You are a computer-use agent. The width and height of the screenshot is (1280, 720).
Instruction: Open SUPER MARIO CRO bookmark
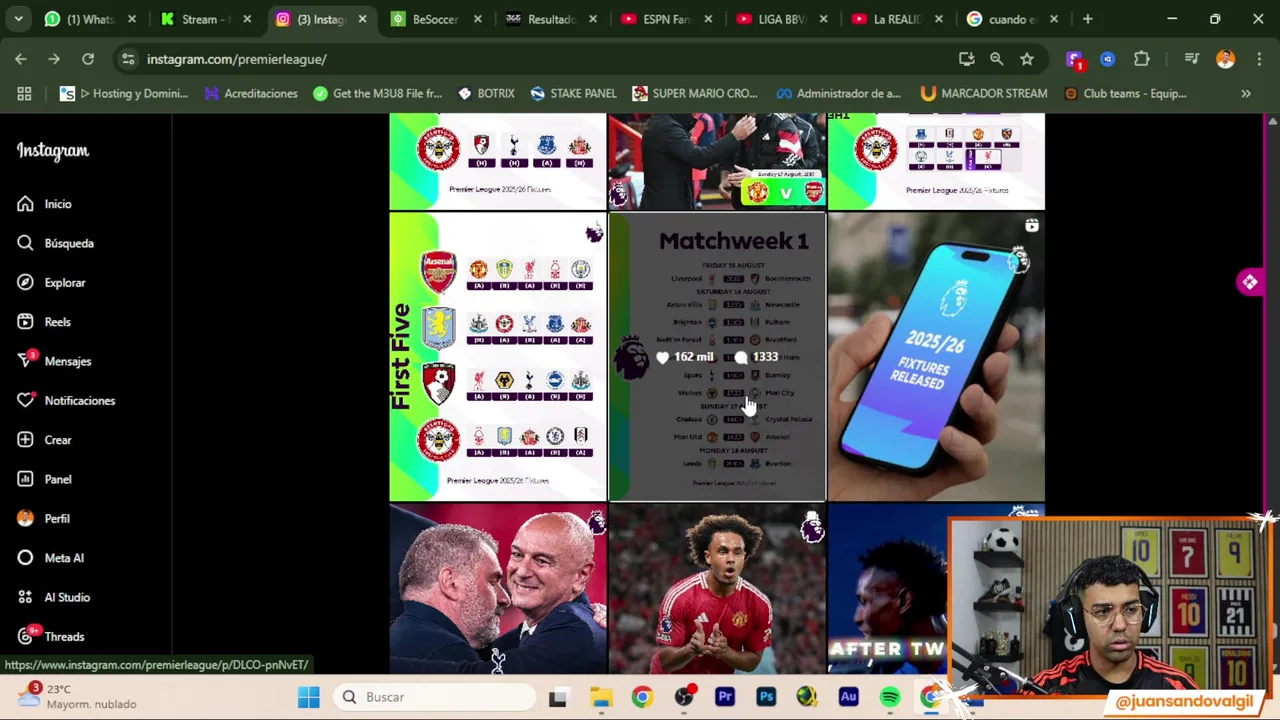tap(695, 93)
